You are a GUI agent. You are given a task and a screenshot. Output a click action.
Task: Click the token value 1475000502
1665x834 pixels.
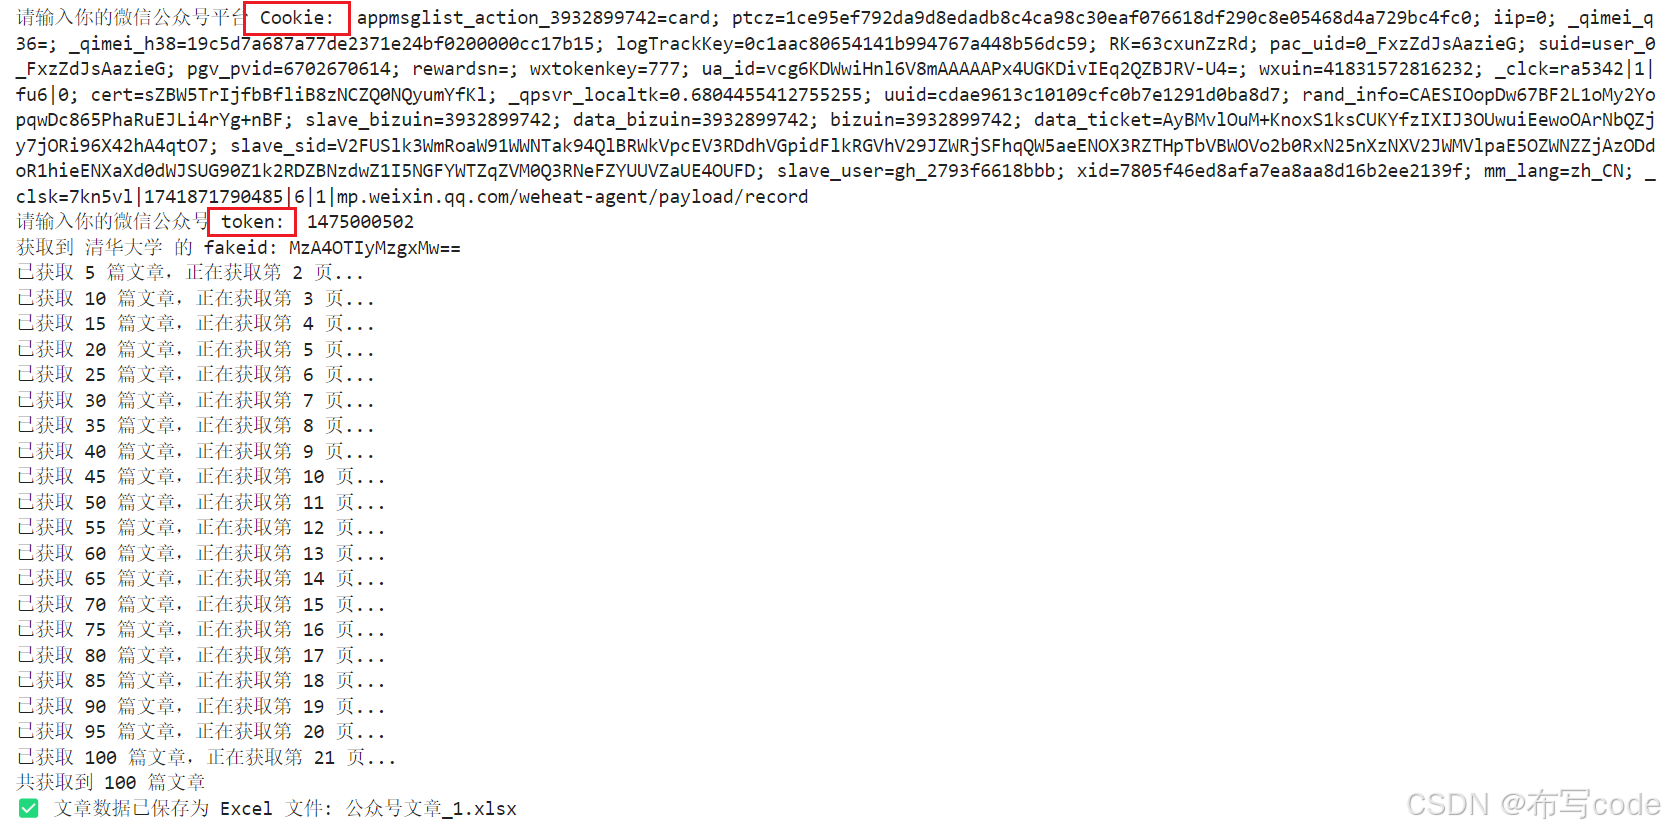point(360,221)
